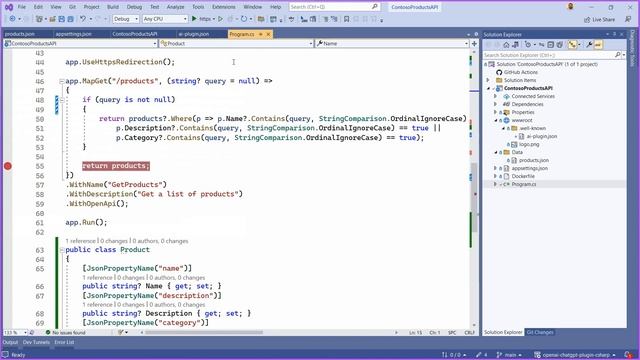Image resolution: width=640 pixels, height=360 pixels.
Task: Open the Product type navigation dropdown
Action: 237,43
